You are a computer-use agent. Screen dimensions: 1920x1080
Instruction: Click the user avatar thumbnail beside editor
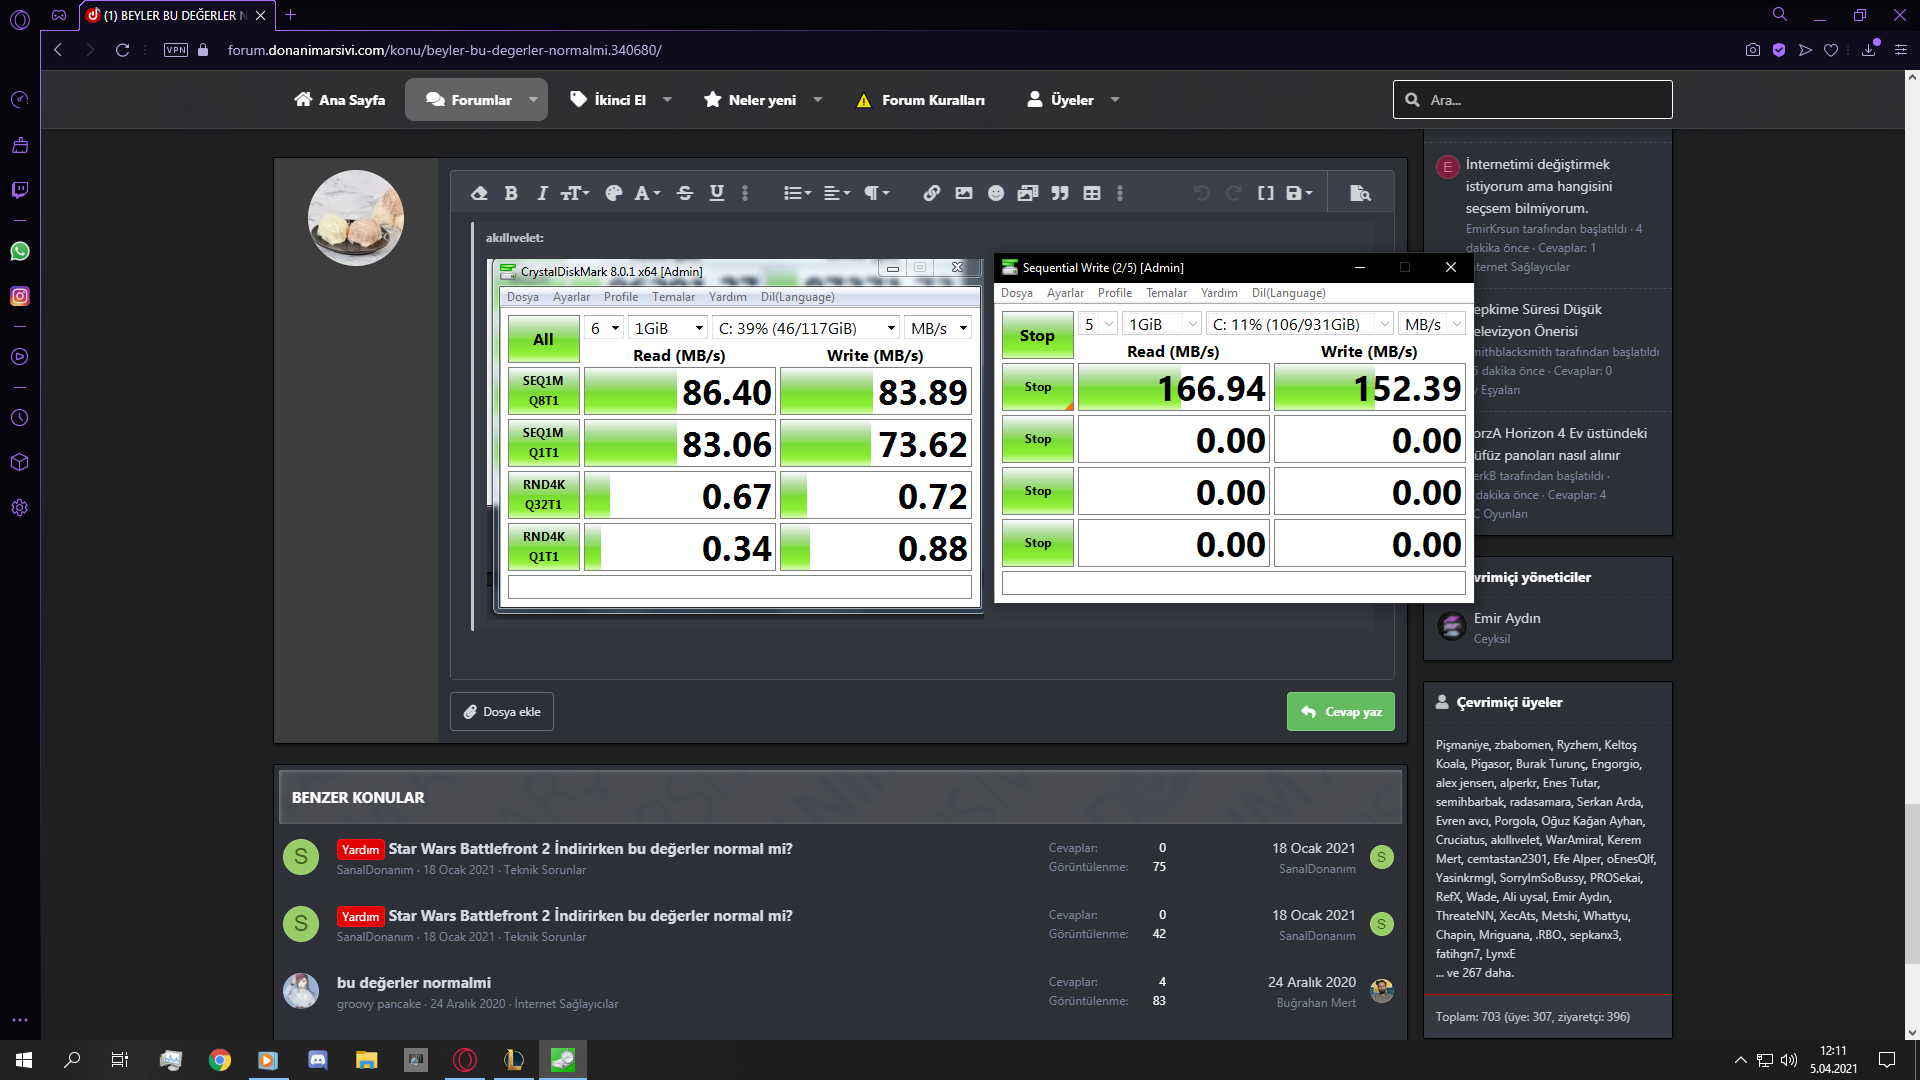[356, 218]
